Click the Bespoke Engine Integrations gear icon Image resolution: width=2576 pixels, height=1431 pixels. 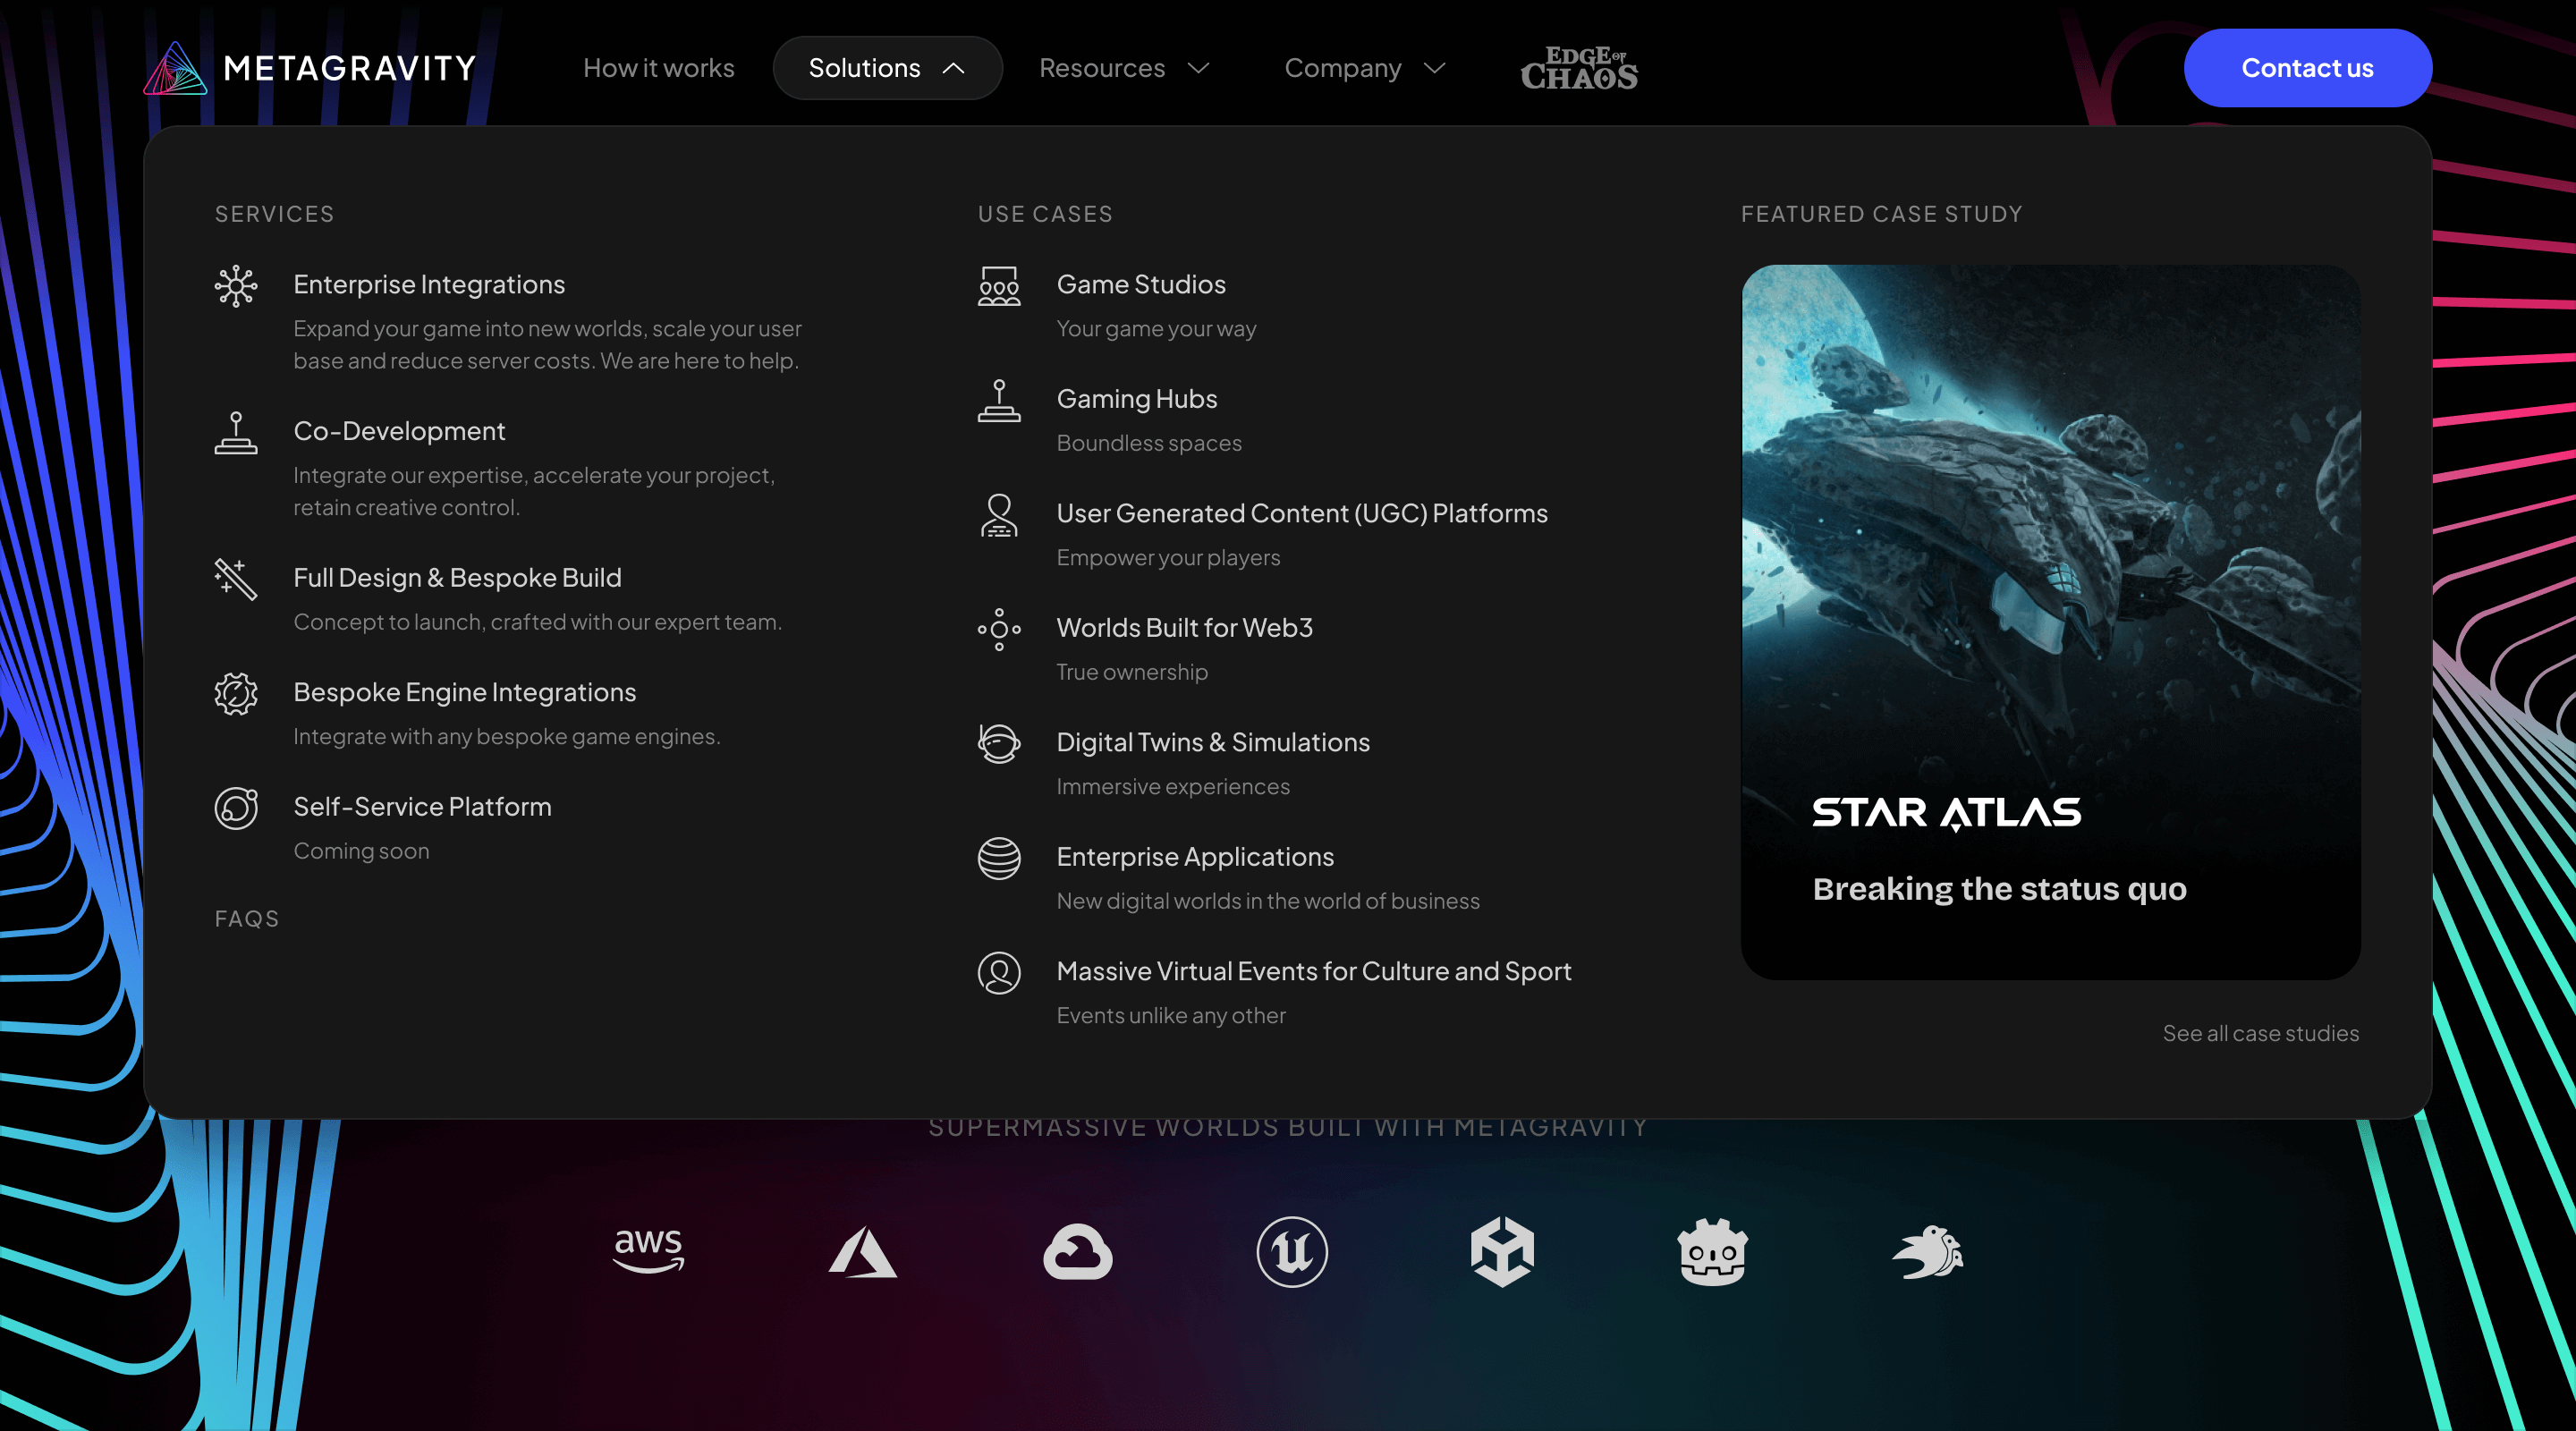(236, 693)
